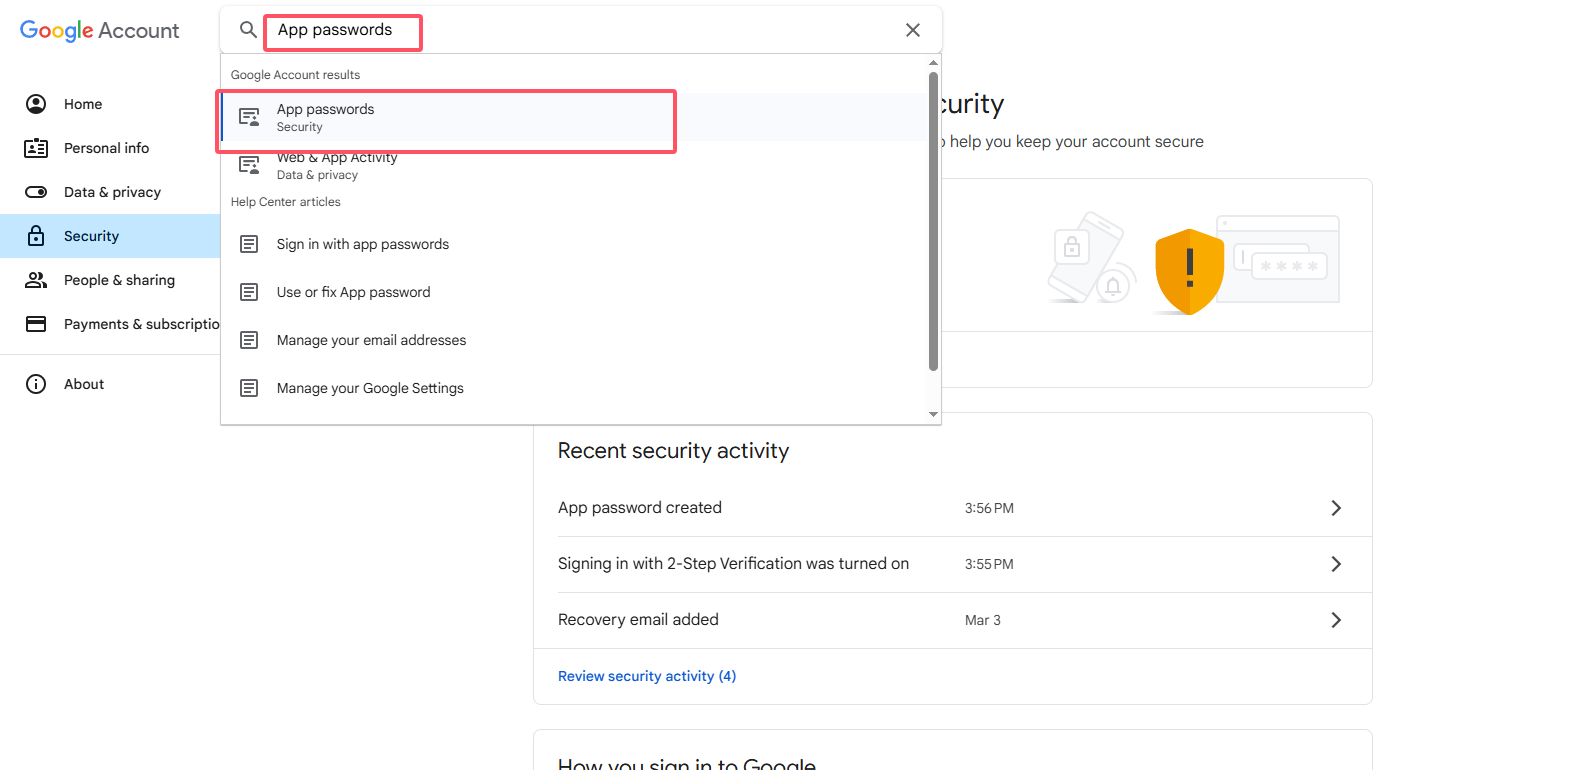Screen dimensions: 1587x770
Task: Select the Security sidebar item
Action: click(110, 236)
